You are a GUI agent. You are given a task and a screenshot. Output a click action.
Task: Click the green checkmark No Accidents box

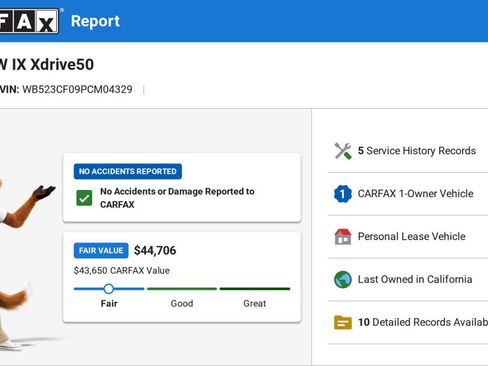[84, 198]
